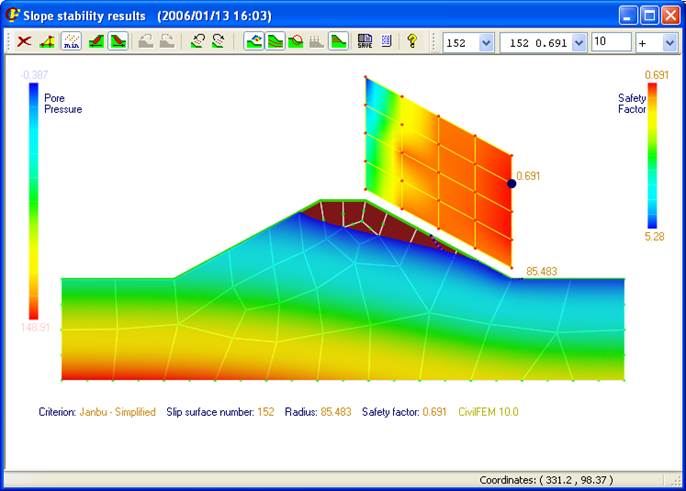Maximize the Slope stability results window

(x=649, y=16)
